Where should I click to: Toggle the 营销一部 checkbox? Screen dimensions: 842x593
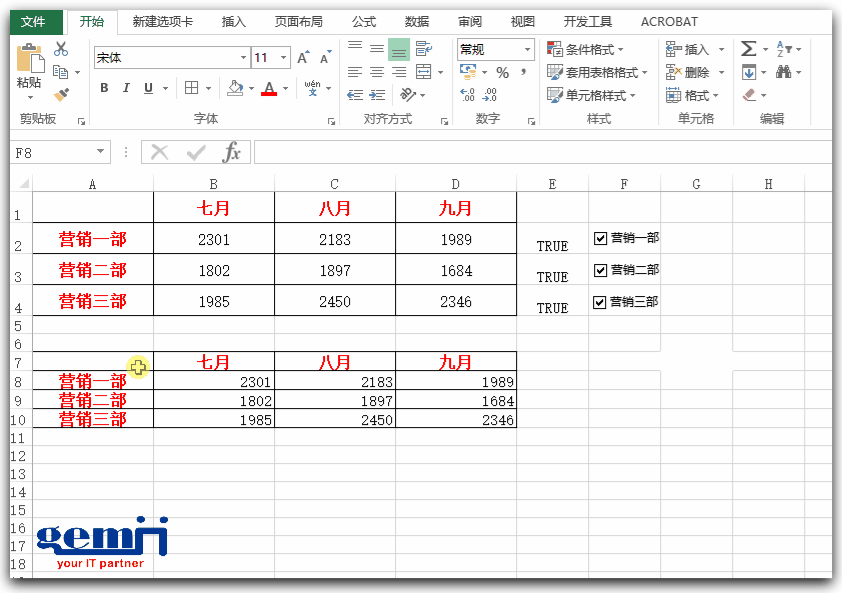click(x=601, y=238)
